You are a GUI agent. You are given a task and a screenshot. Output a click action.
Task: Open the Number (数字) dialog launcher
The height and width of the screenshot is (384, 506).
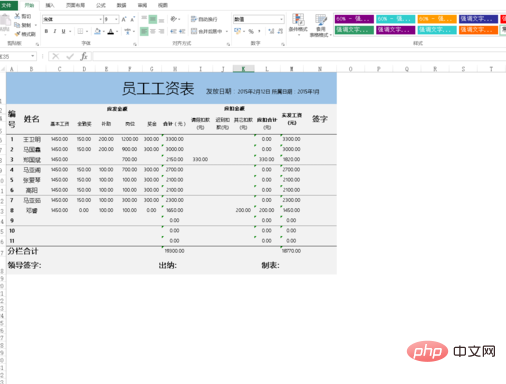[x=283, y=44]
